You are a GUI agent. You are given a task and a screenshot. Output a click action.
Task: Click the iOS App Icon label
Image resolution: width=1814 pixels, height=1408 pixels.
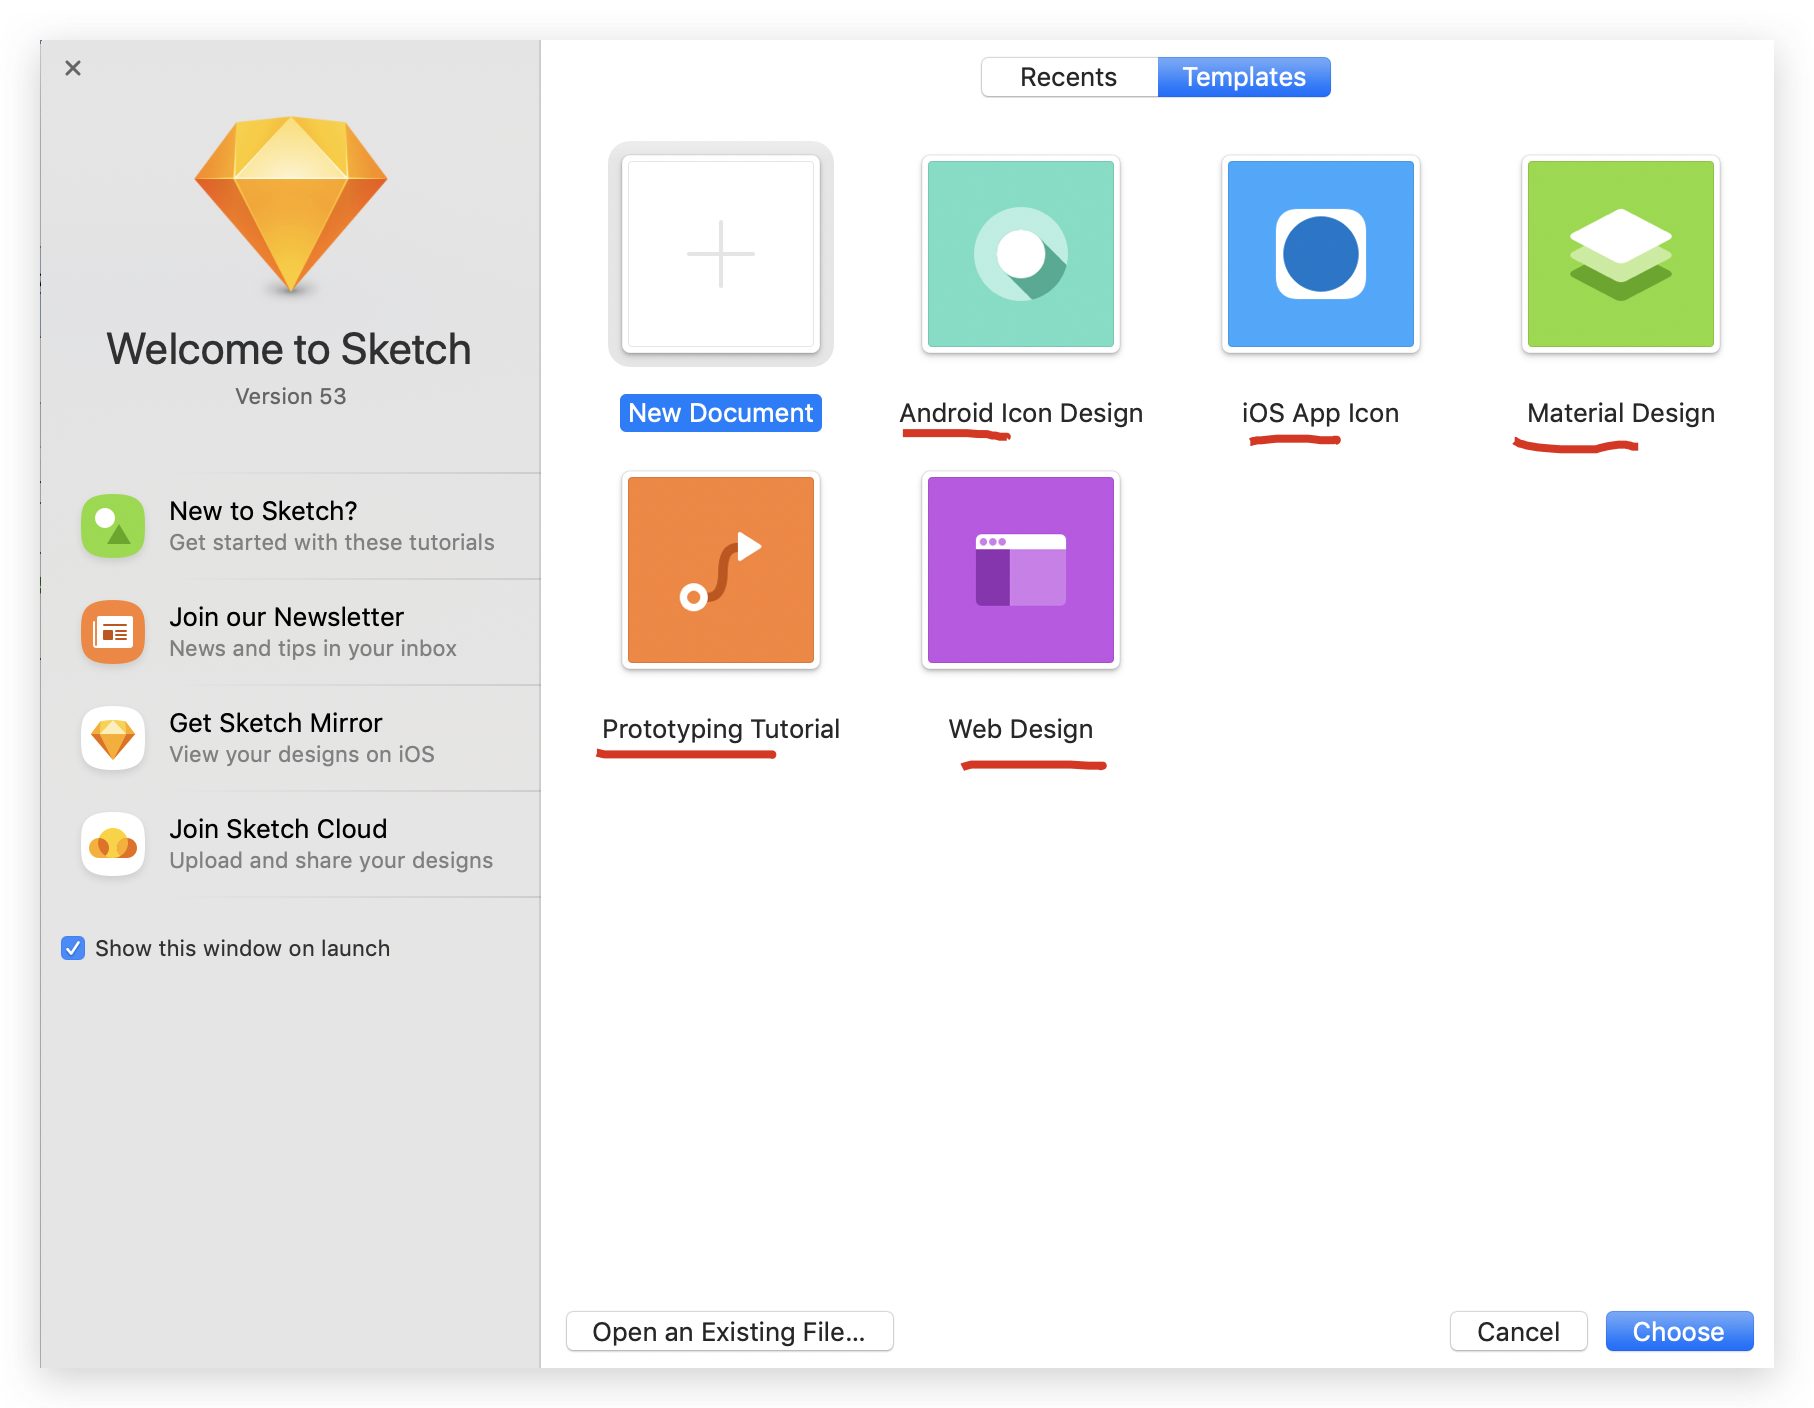point(1320,413)
